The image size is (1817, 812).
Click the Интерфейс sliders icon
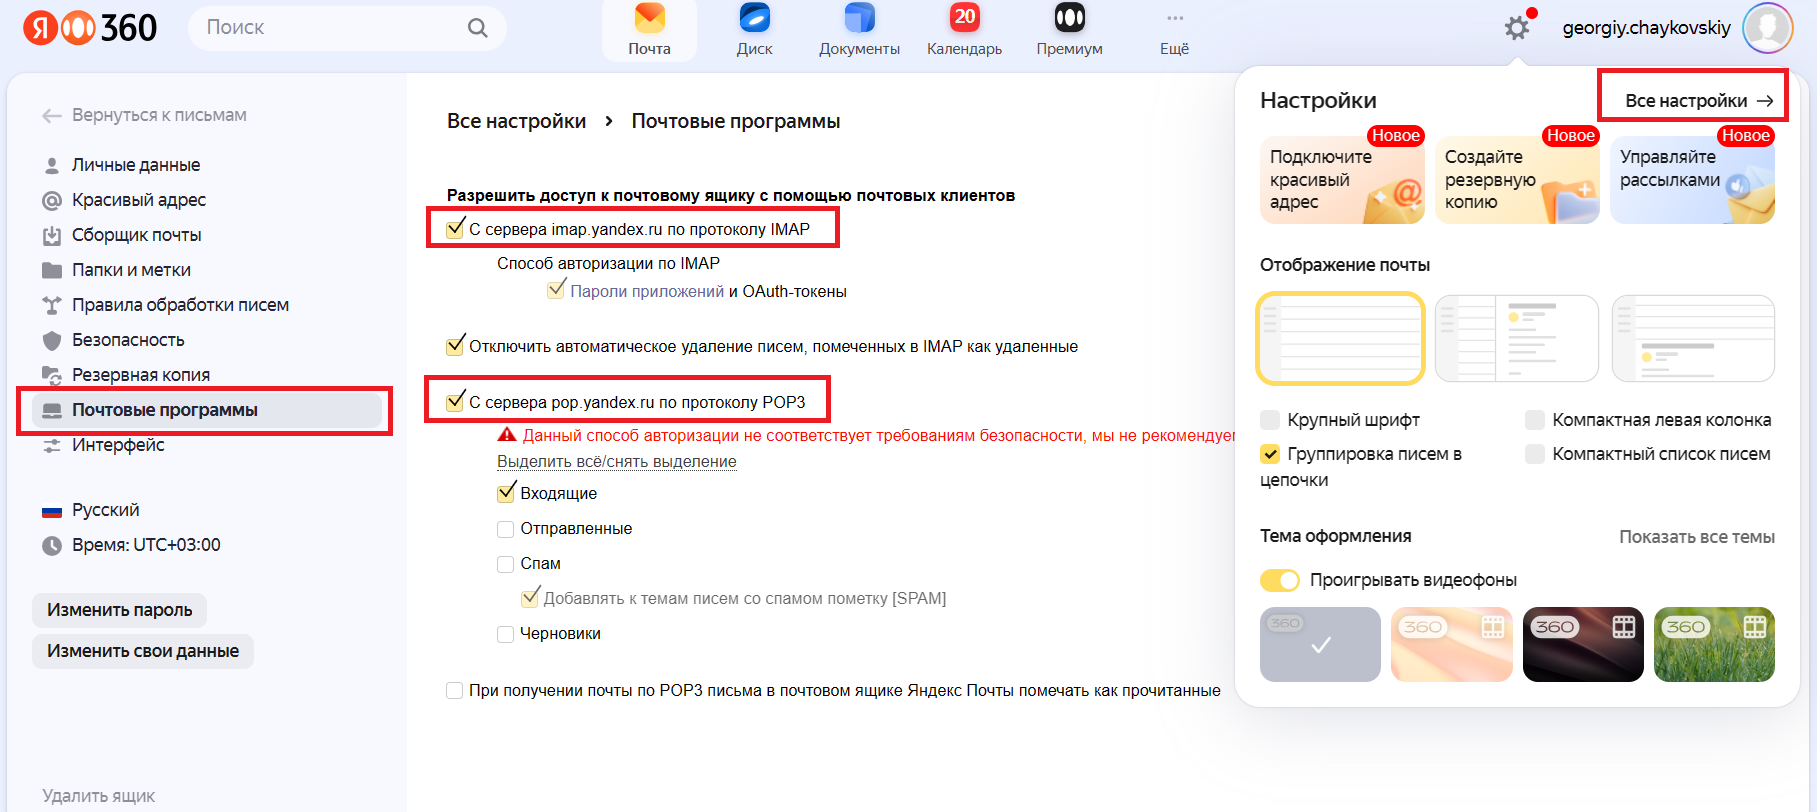(52, 445)
